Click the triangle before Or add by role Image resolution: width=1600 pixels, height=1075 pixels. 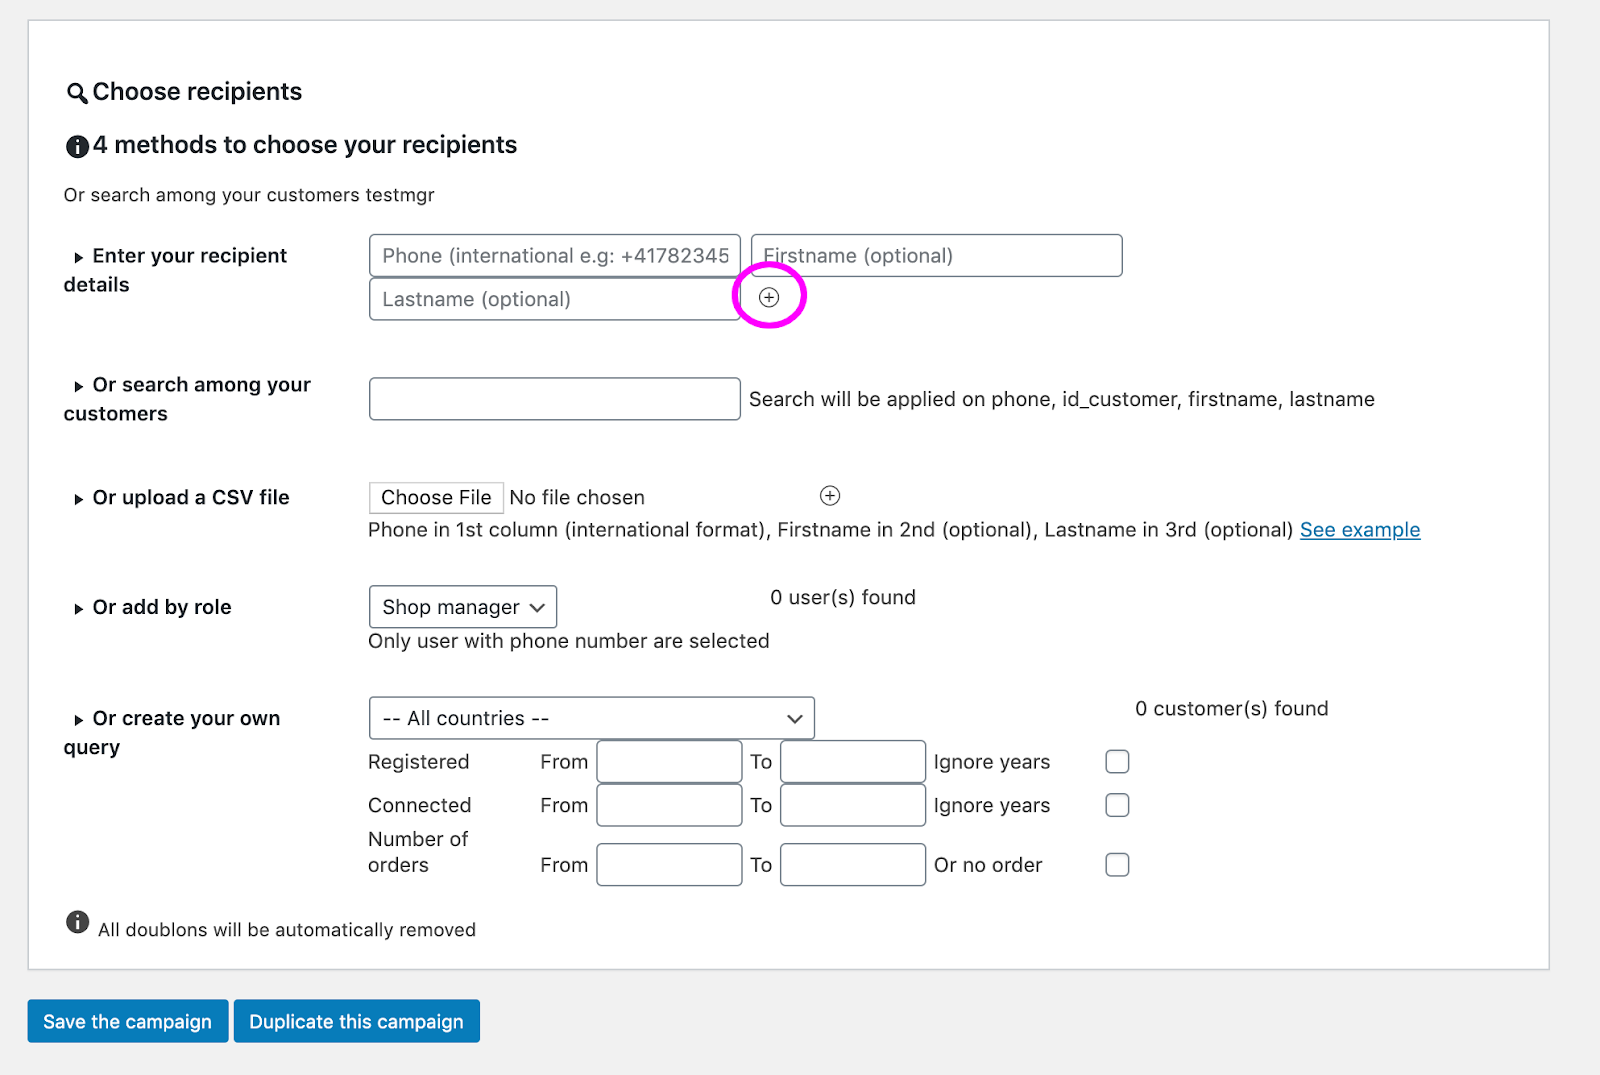pos(78,609)
